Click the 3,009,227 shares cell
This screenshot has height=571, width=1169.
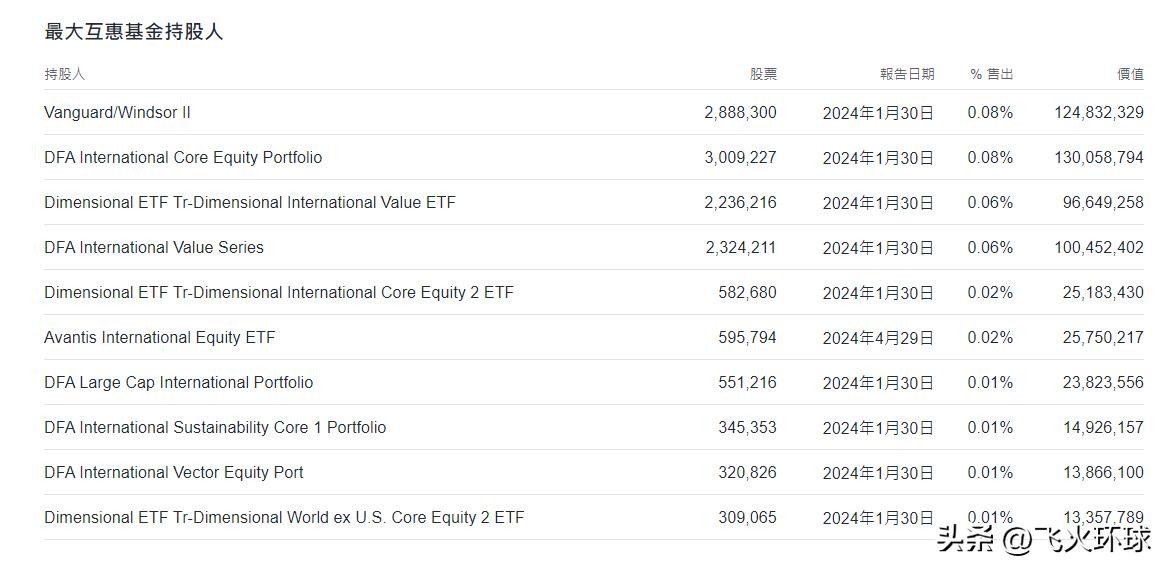pyautogui.click(x=740, y=157)
